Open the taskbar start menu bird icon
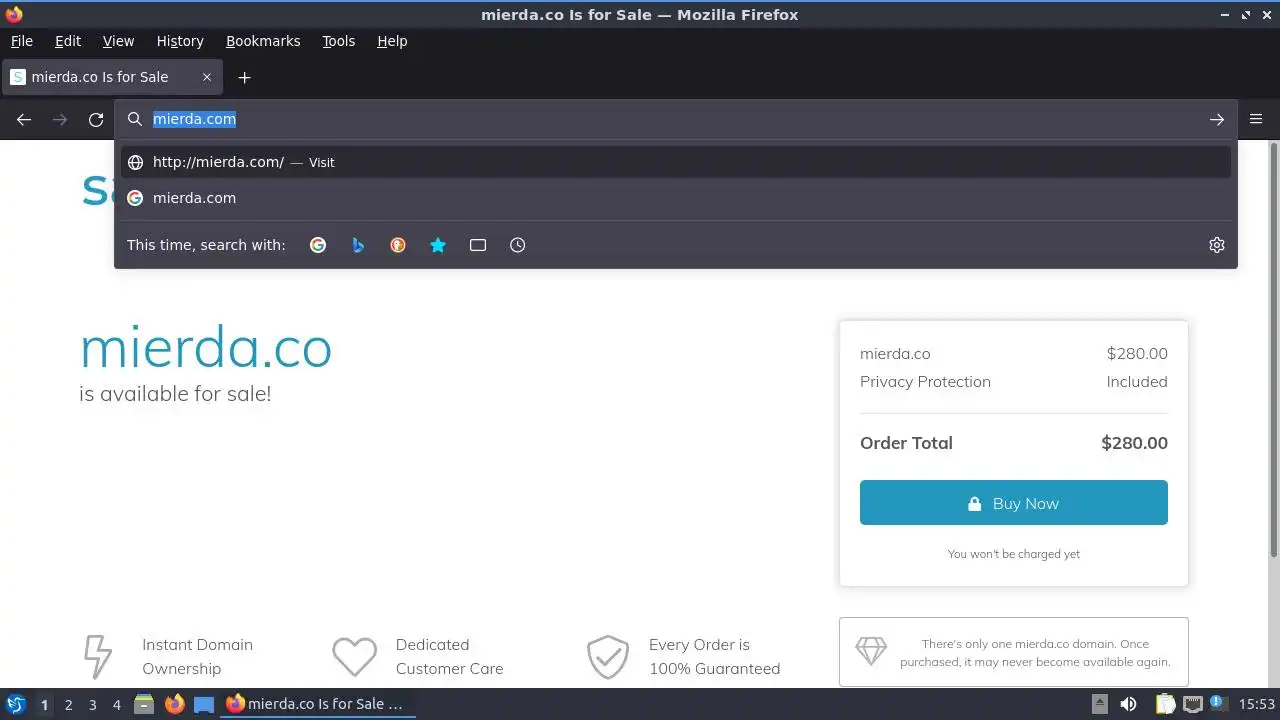This screenshot has width=1280, height=720. pyautogui.click(x=15, y=704)
